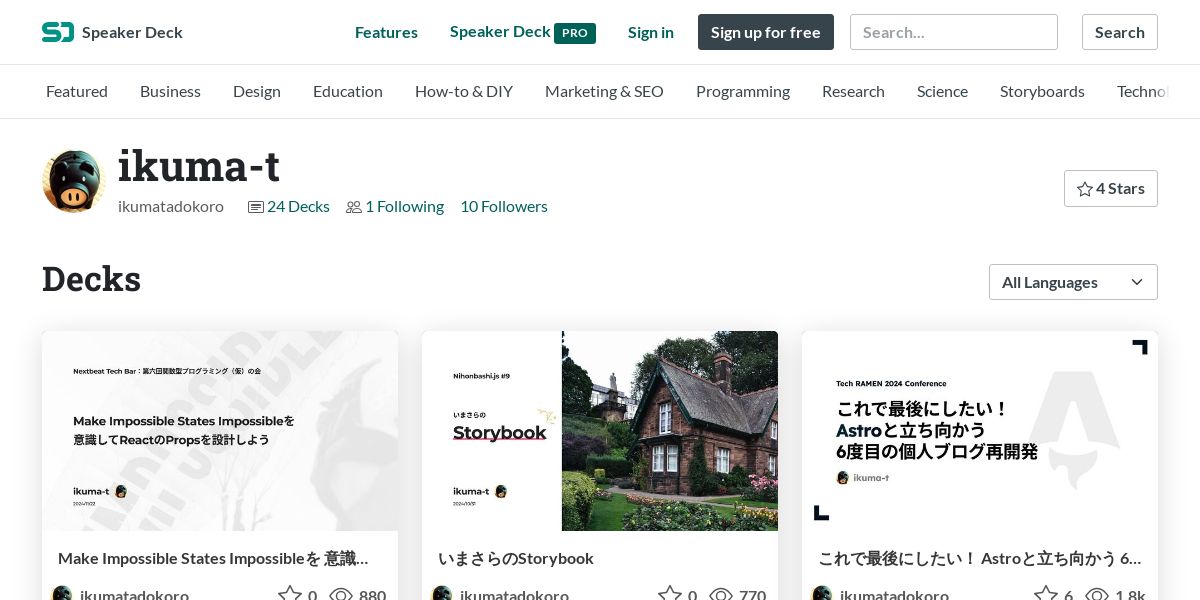Open the Marketing & SEO category
Viewport: 1200px width, 600px height.
tap(604, 91)
